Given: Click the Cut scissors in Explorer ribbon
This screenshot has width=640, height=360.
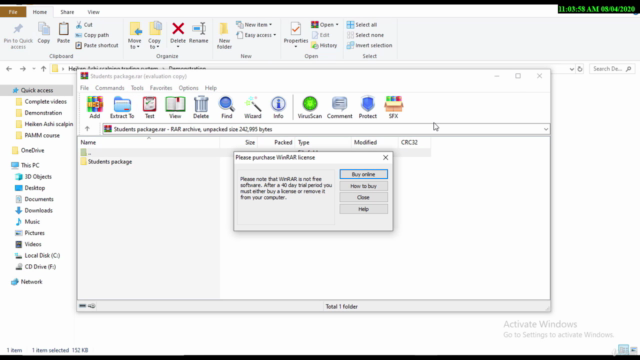Looking at the screenshot, I should coord(84,24).
